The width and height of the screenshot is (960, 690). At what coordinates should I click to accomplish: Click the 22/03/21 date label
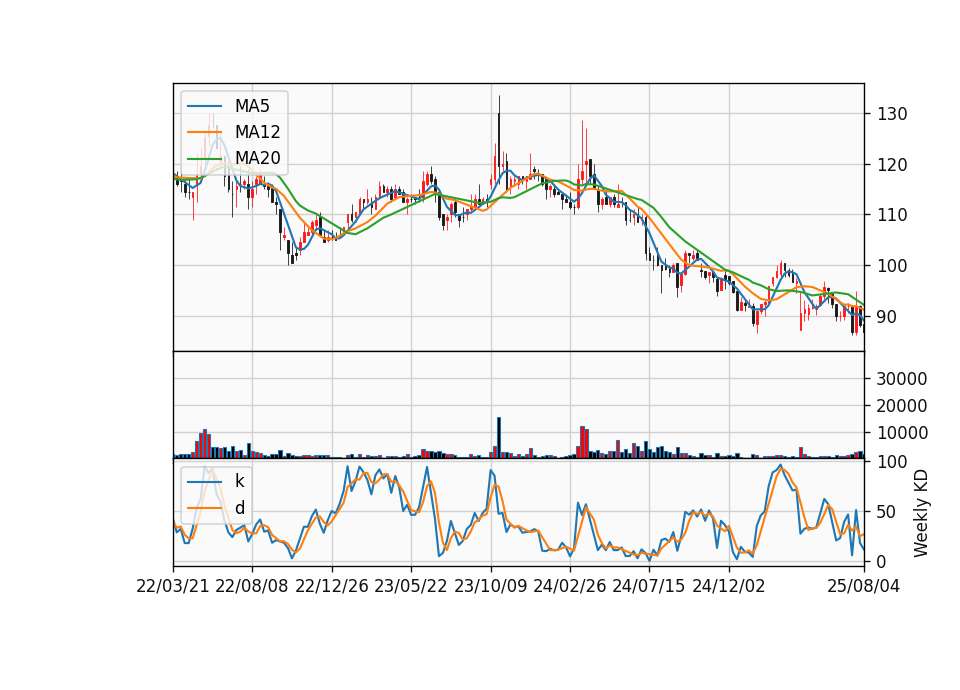173,586
